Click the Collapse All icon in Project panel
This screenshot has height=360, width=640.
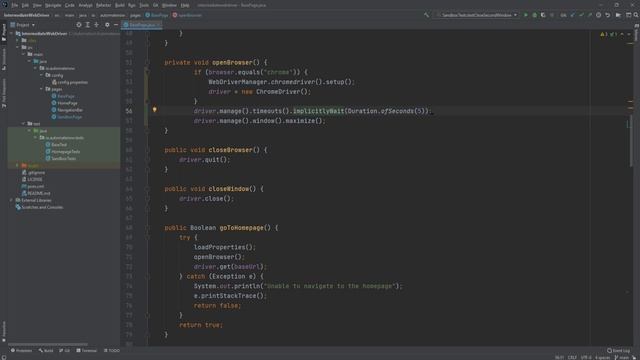tap(96, 25)
